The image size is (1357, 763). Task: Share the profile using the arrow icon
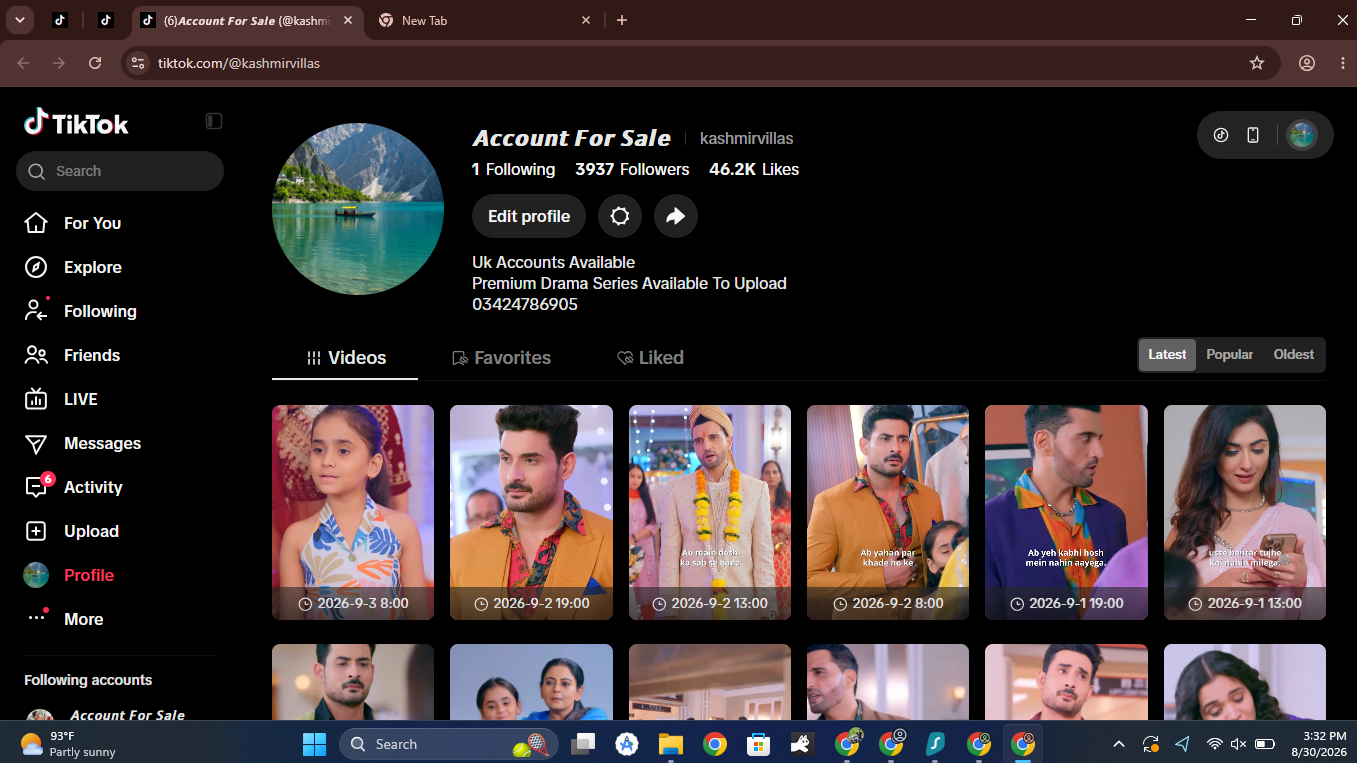pos(676,216)
